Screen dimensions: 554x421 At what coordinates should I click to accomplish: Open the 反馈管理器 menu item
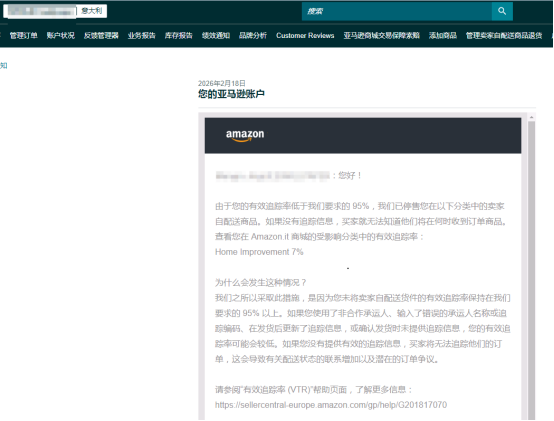[x=101, y=35]
